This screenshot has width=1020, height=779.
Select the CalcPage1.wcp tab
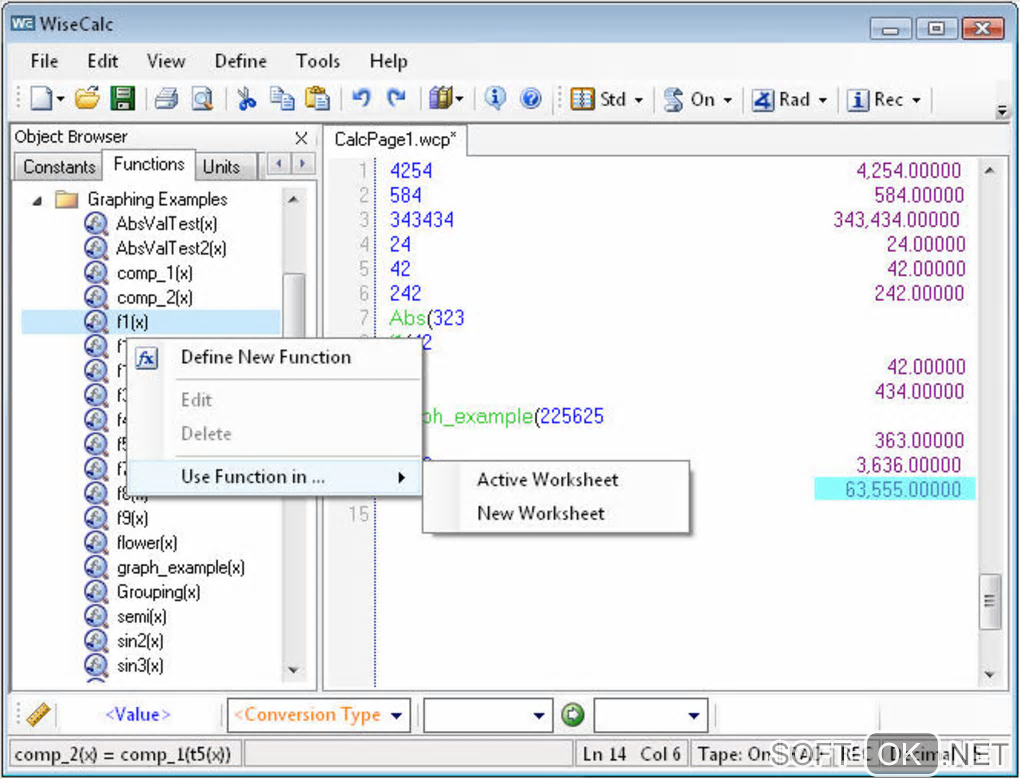click(x=396, y=139)
